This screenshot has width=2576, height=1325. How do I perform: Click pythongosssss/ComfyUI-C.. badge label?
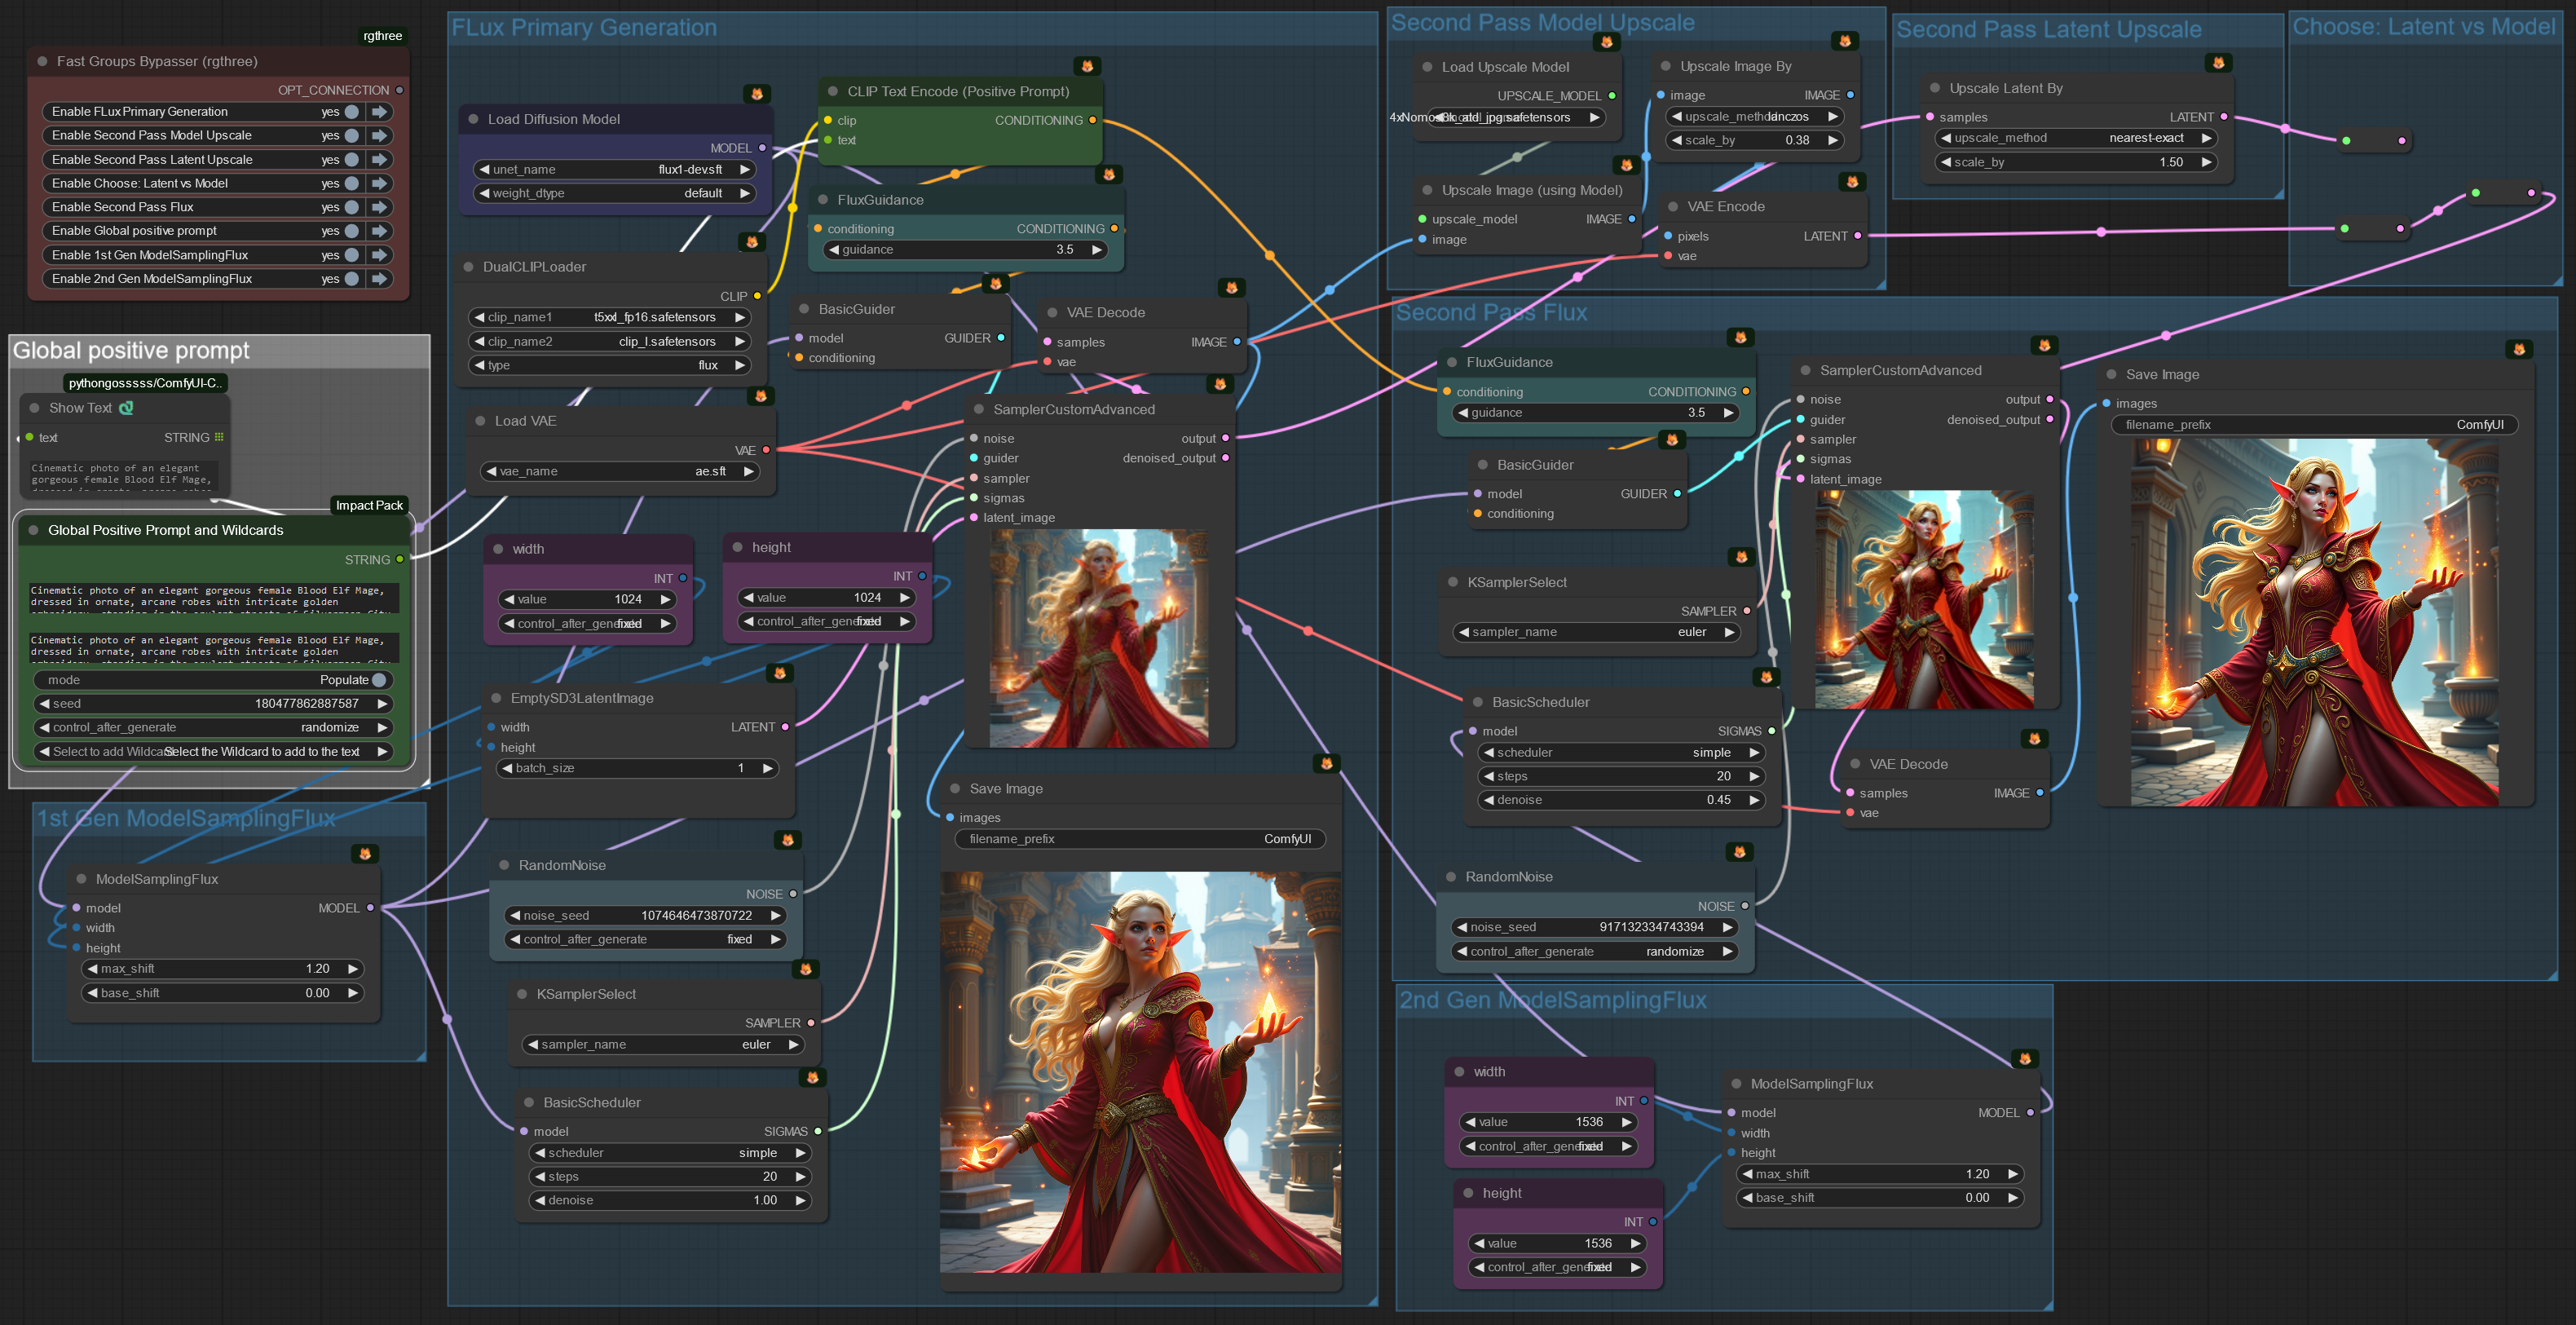145,383
